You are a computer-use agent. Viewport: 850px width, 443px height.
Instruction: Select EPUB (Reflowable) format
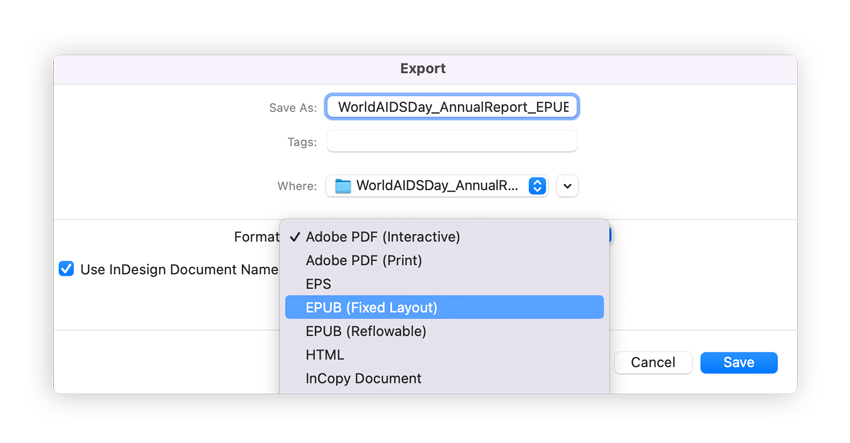coord(444,331)
